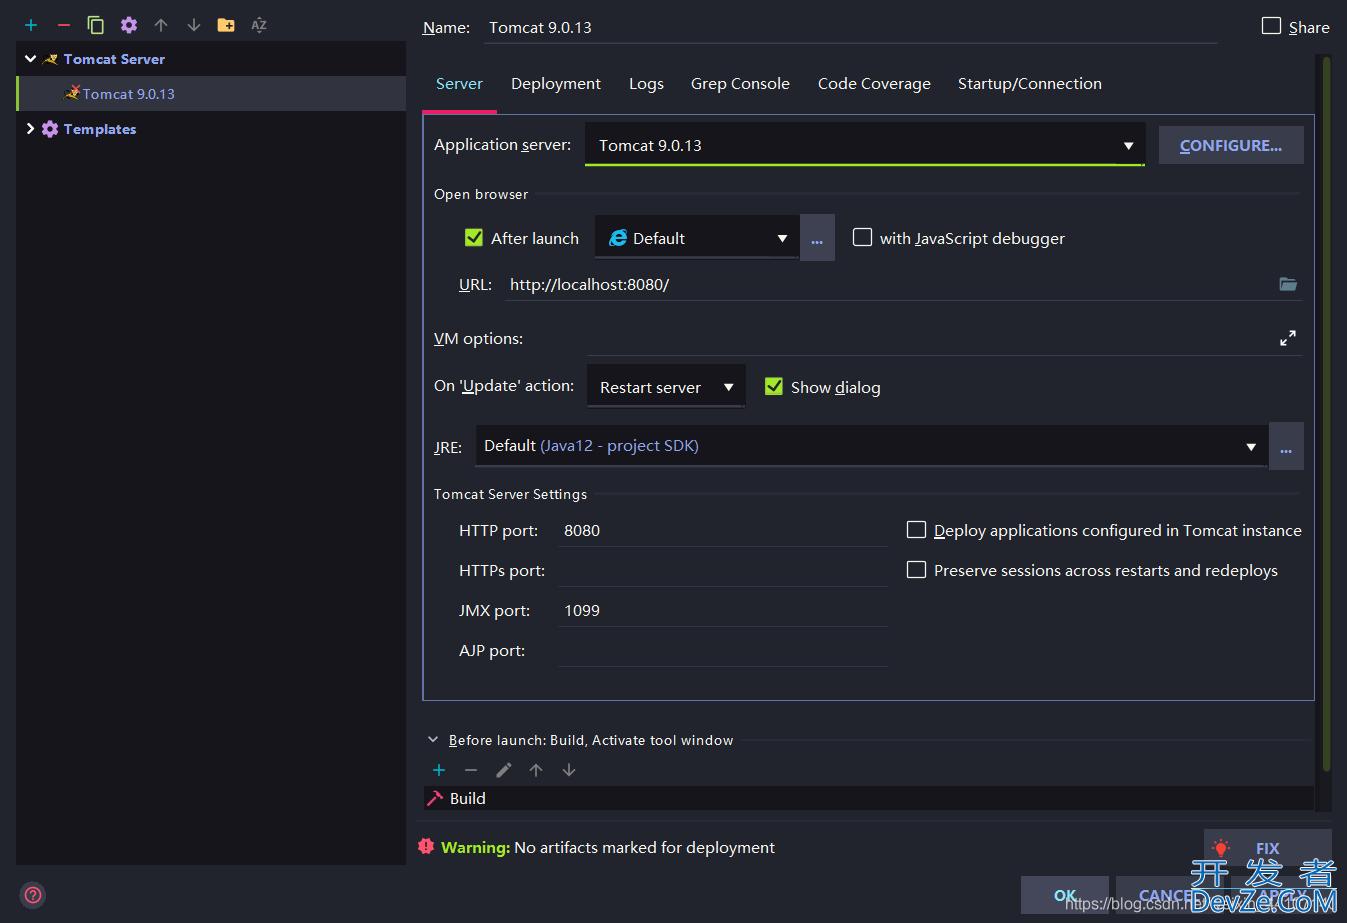Switch to the Deployment tab
1347x923 pixels.
[556, 84]
